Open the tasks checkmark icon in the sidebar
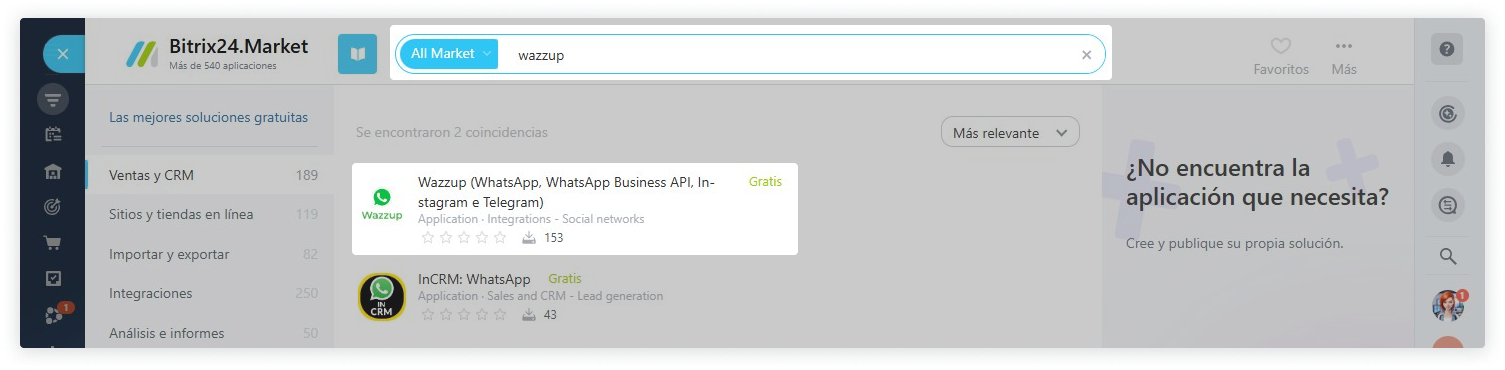This screenshot has width=1505, height=370. pos(53,279)
